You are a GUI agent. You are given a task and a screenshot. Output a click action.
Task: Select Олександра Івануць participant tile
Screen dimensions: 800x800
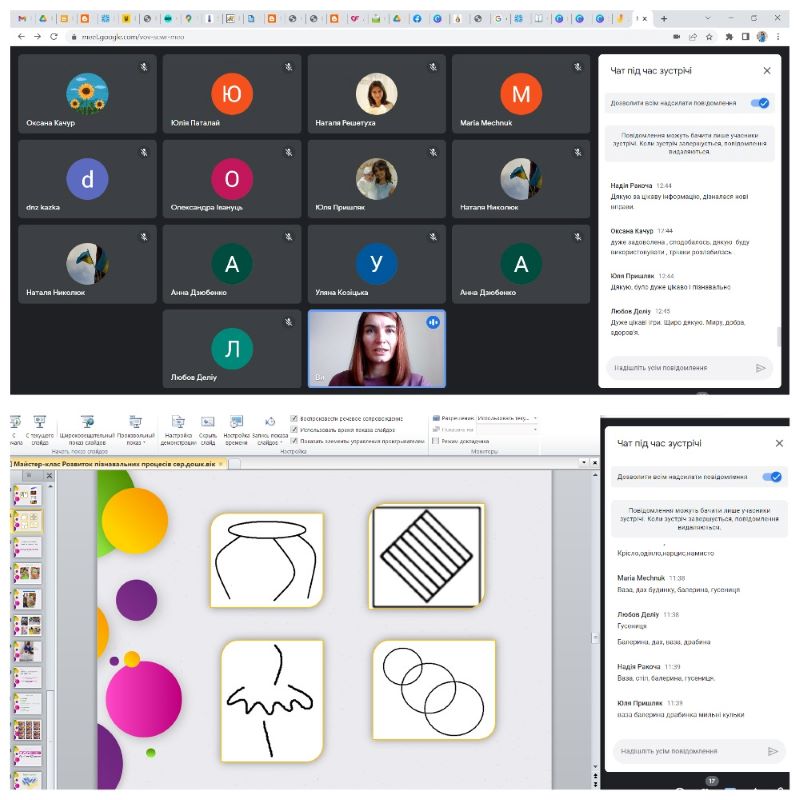pyautogui.click(x=232, y=179)
